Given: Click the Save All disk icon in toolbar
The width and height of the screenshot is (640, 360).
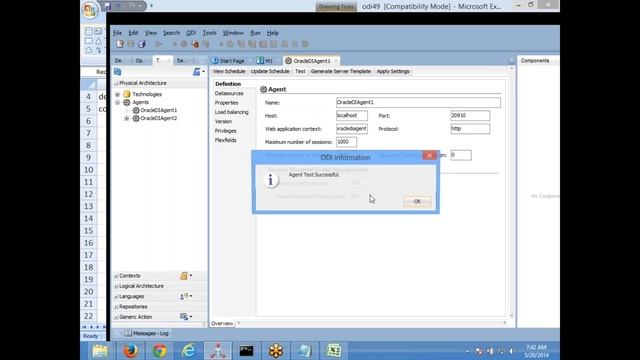Looking at the screenshot, I should [142, 44].
